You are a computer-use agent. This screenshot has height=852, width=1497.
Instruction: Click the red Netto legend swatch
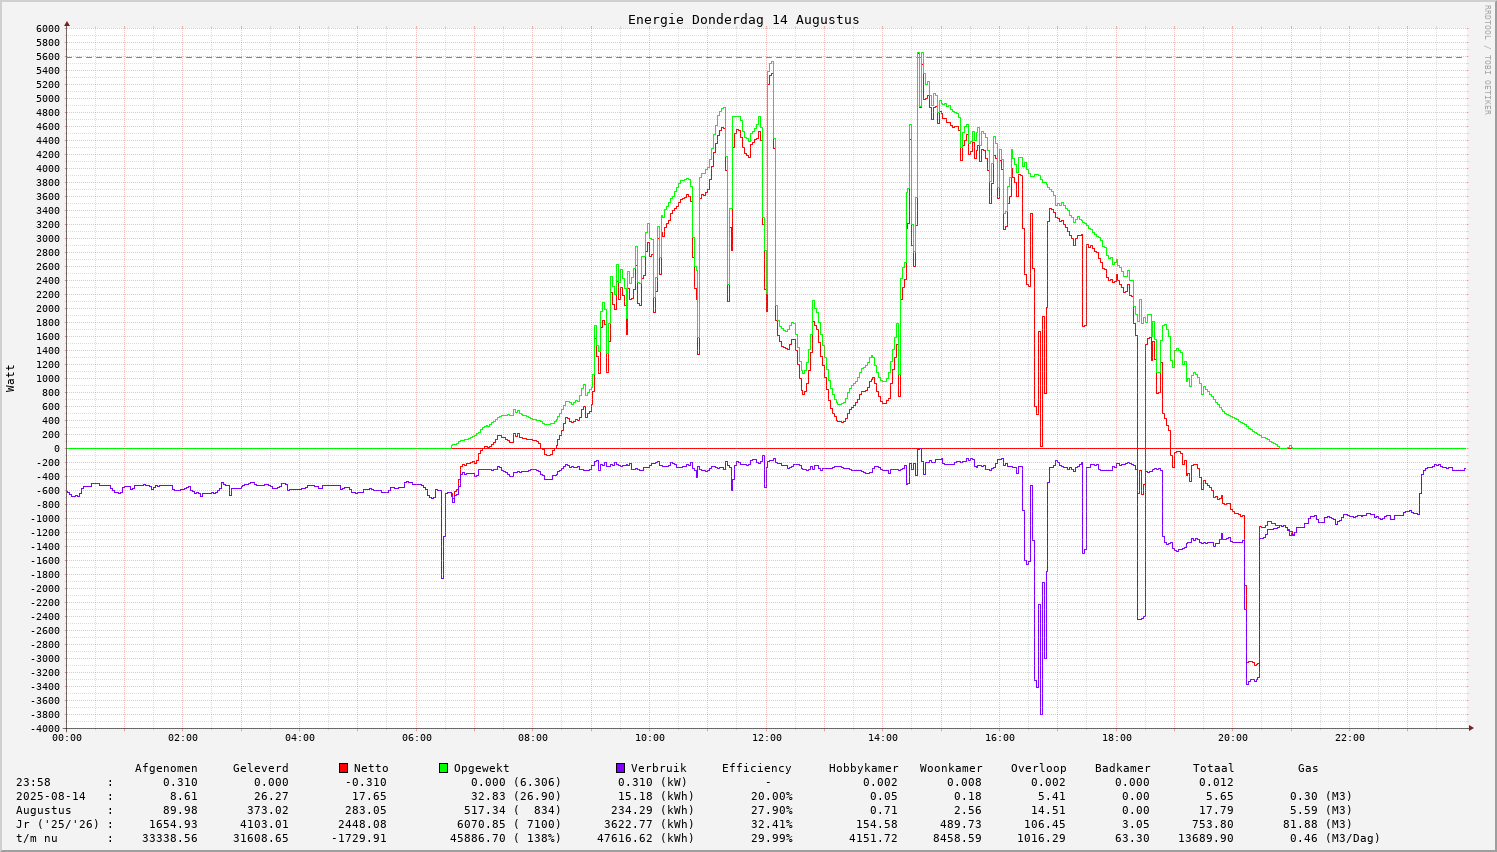point(344,768)
